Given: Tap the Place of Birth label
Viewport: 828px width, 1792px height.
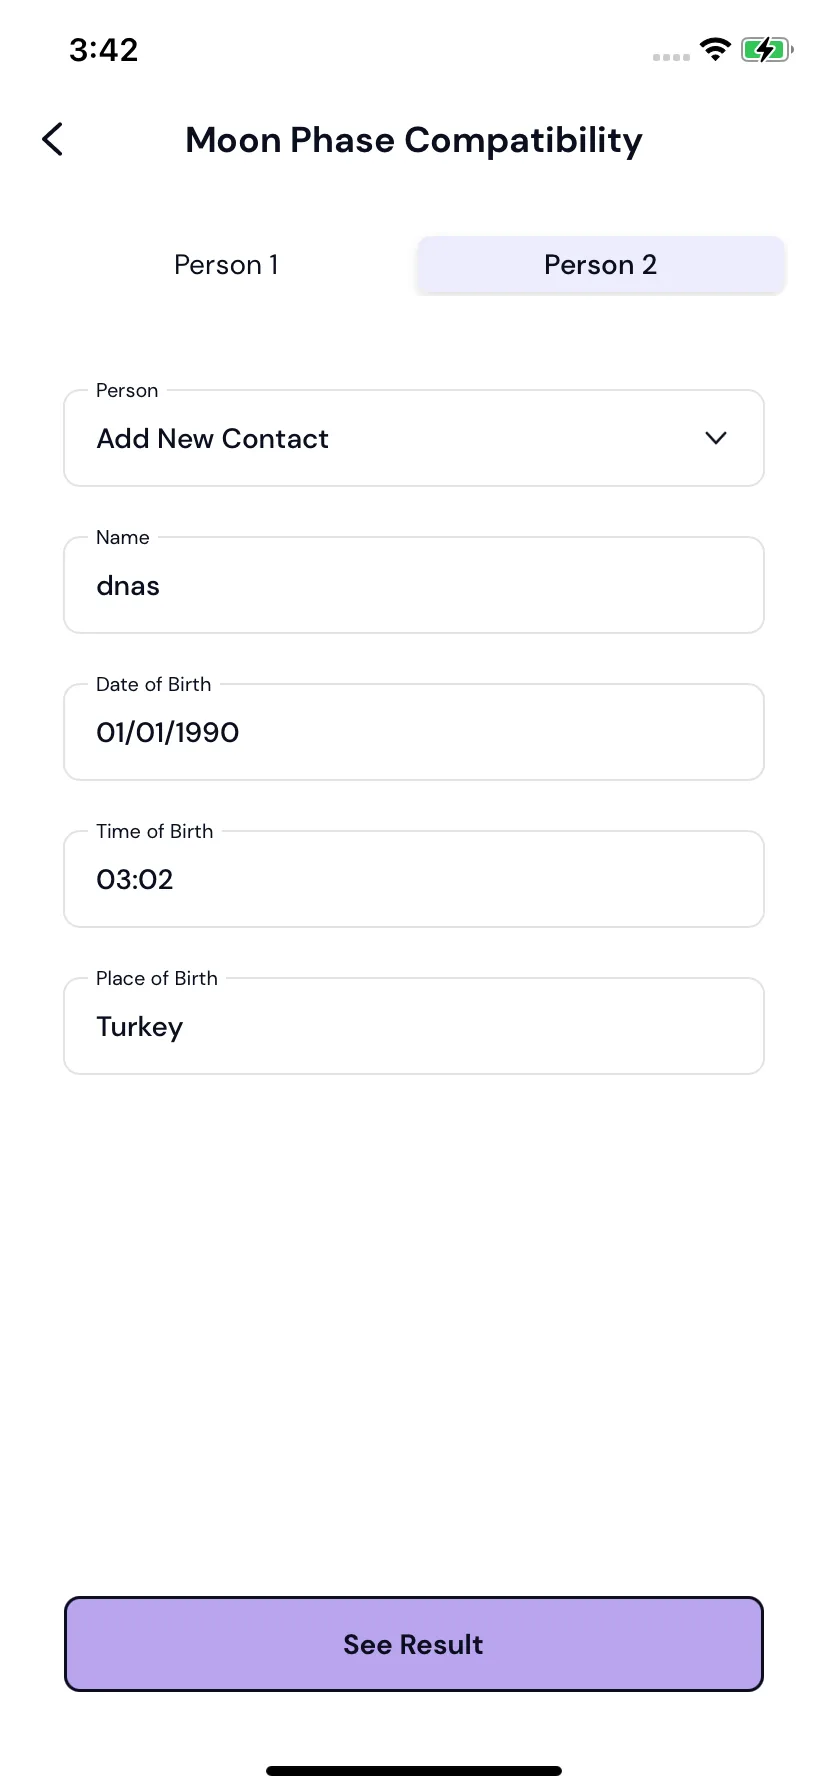Looking at the screenshot, I should 157,978.
